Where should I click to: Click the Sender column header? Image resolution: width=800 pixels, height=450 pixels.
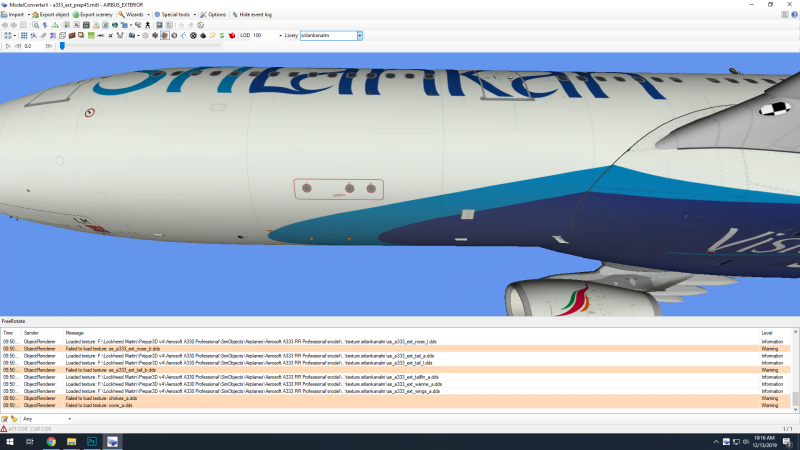coord(31,333)
